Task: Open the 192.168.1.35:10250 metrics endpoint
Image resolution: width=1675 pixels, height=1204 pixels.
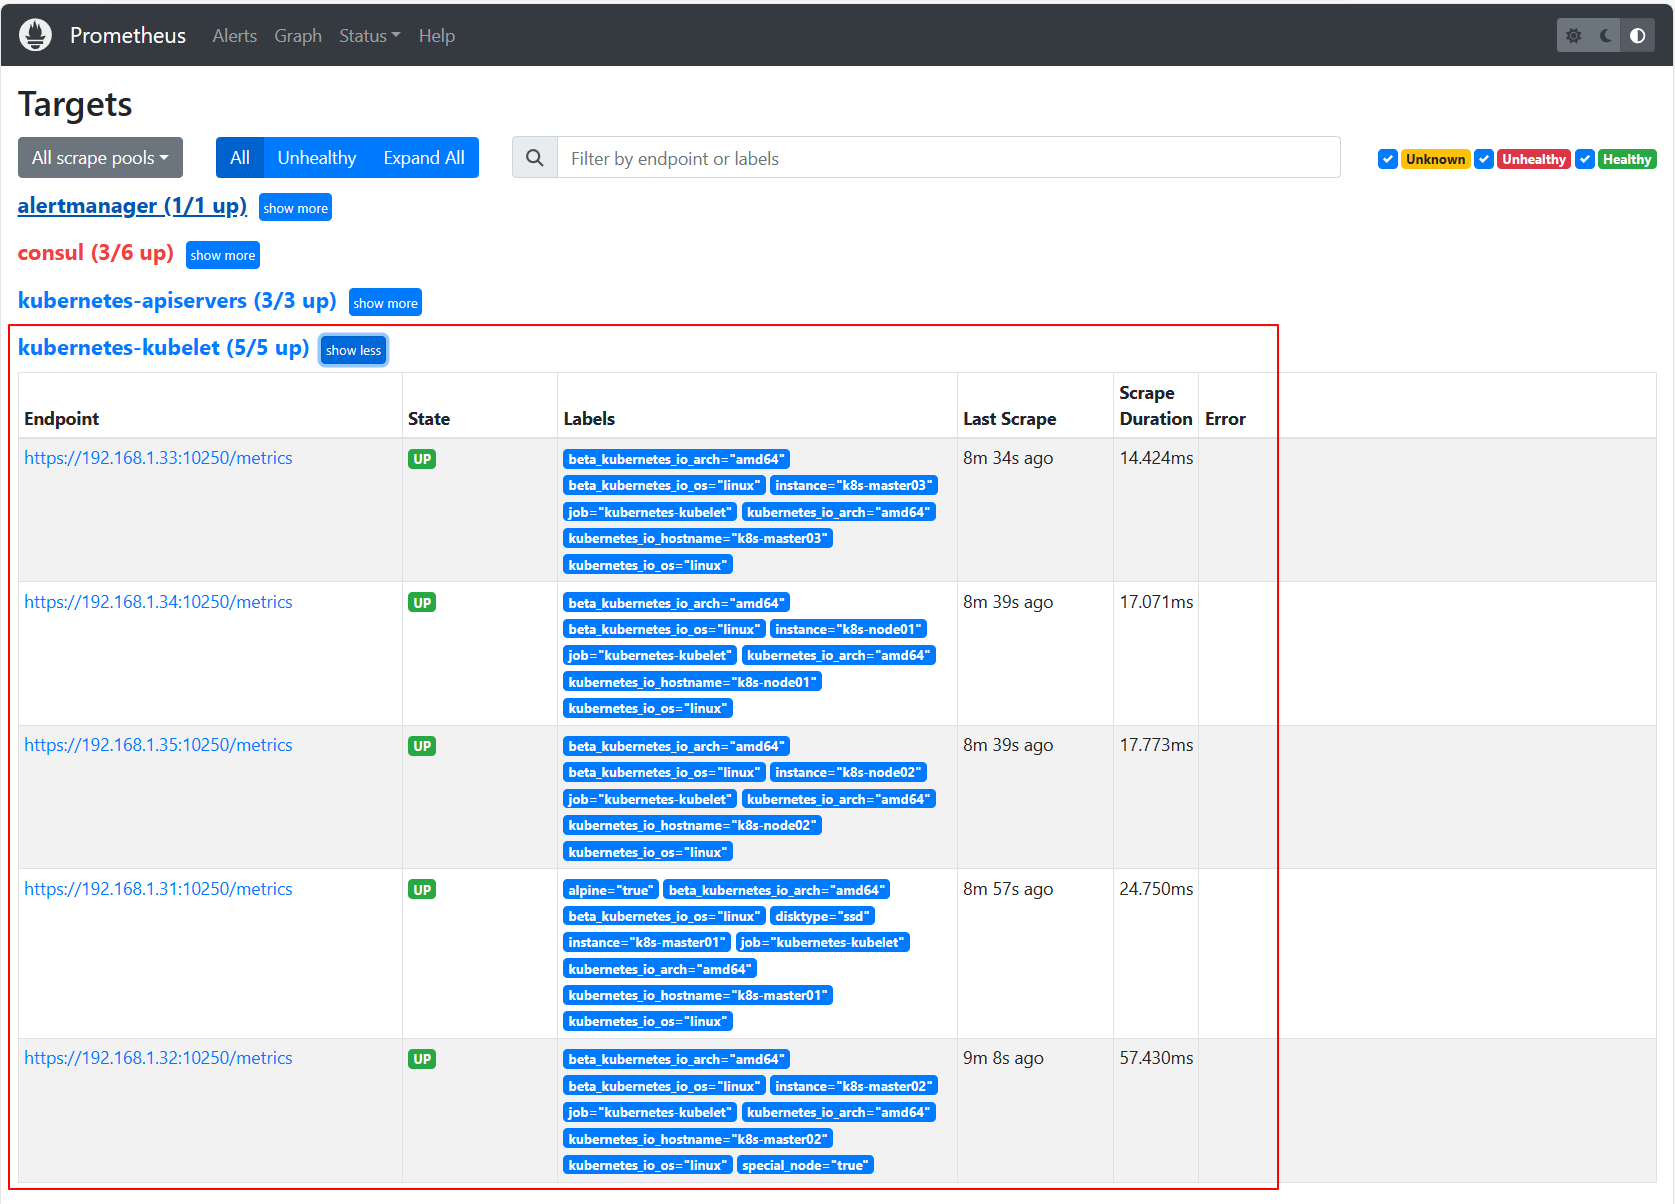Action: coord(158,745)
